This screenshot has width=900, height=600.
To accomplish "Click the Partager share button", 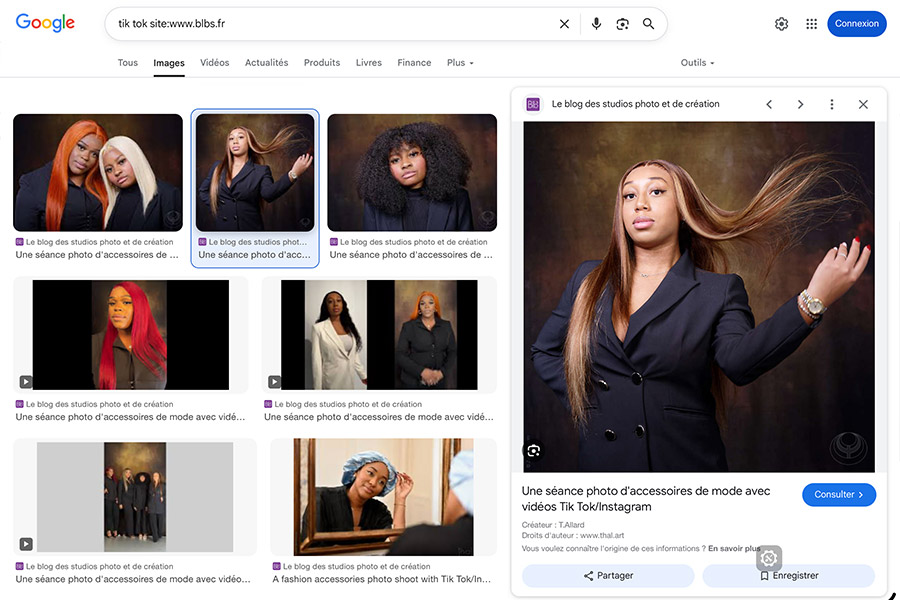I will pos(608,575).
